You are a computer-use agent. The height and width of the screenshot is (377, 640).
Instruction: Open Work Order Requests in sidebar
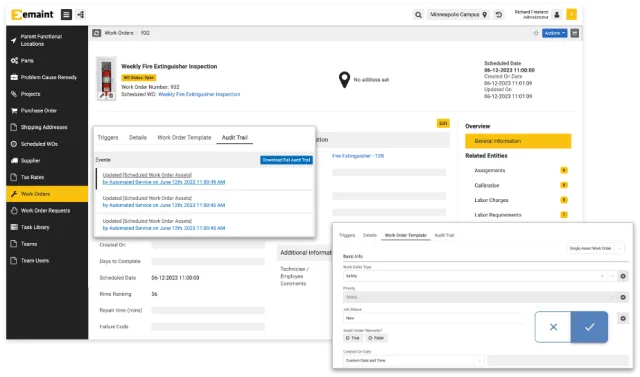tap(47, 211)
